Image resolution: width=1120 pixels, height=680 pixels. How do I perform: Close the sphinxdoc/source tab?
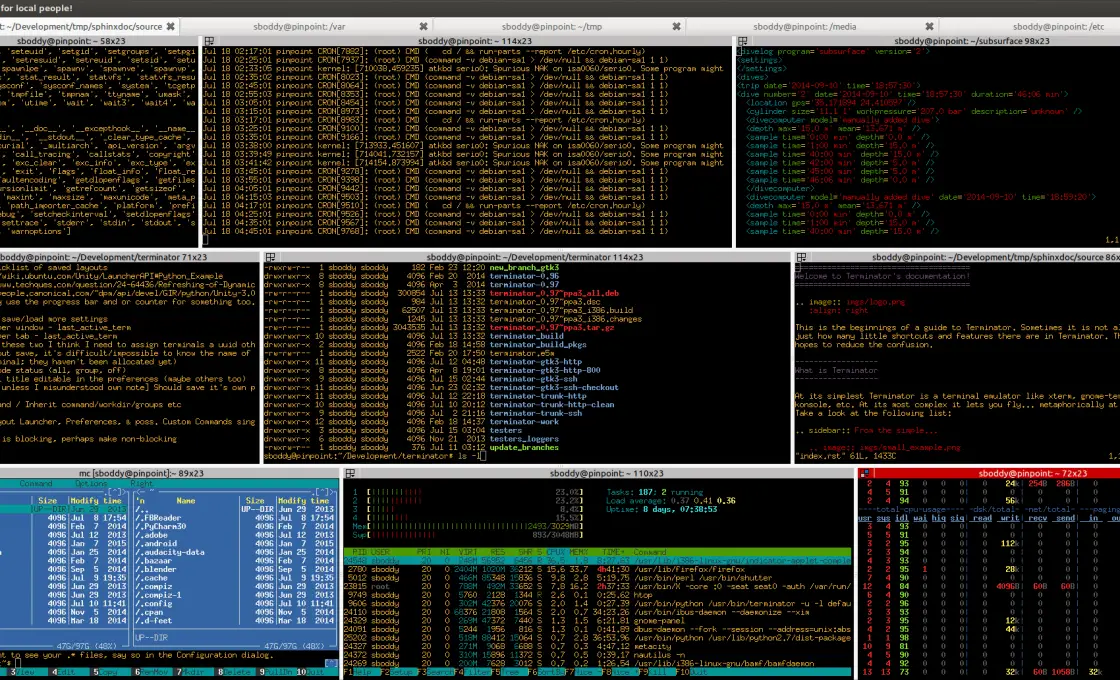click(170, 26)
